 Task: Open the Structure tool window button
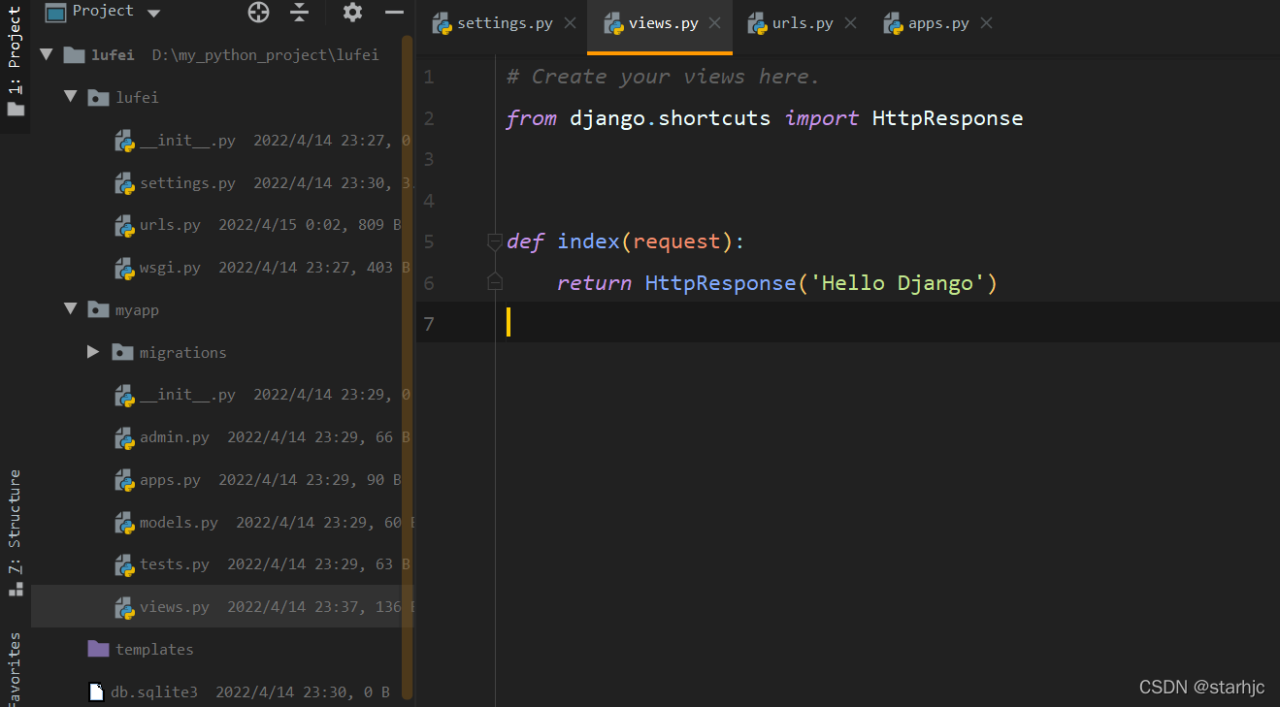pos(15,533)
